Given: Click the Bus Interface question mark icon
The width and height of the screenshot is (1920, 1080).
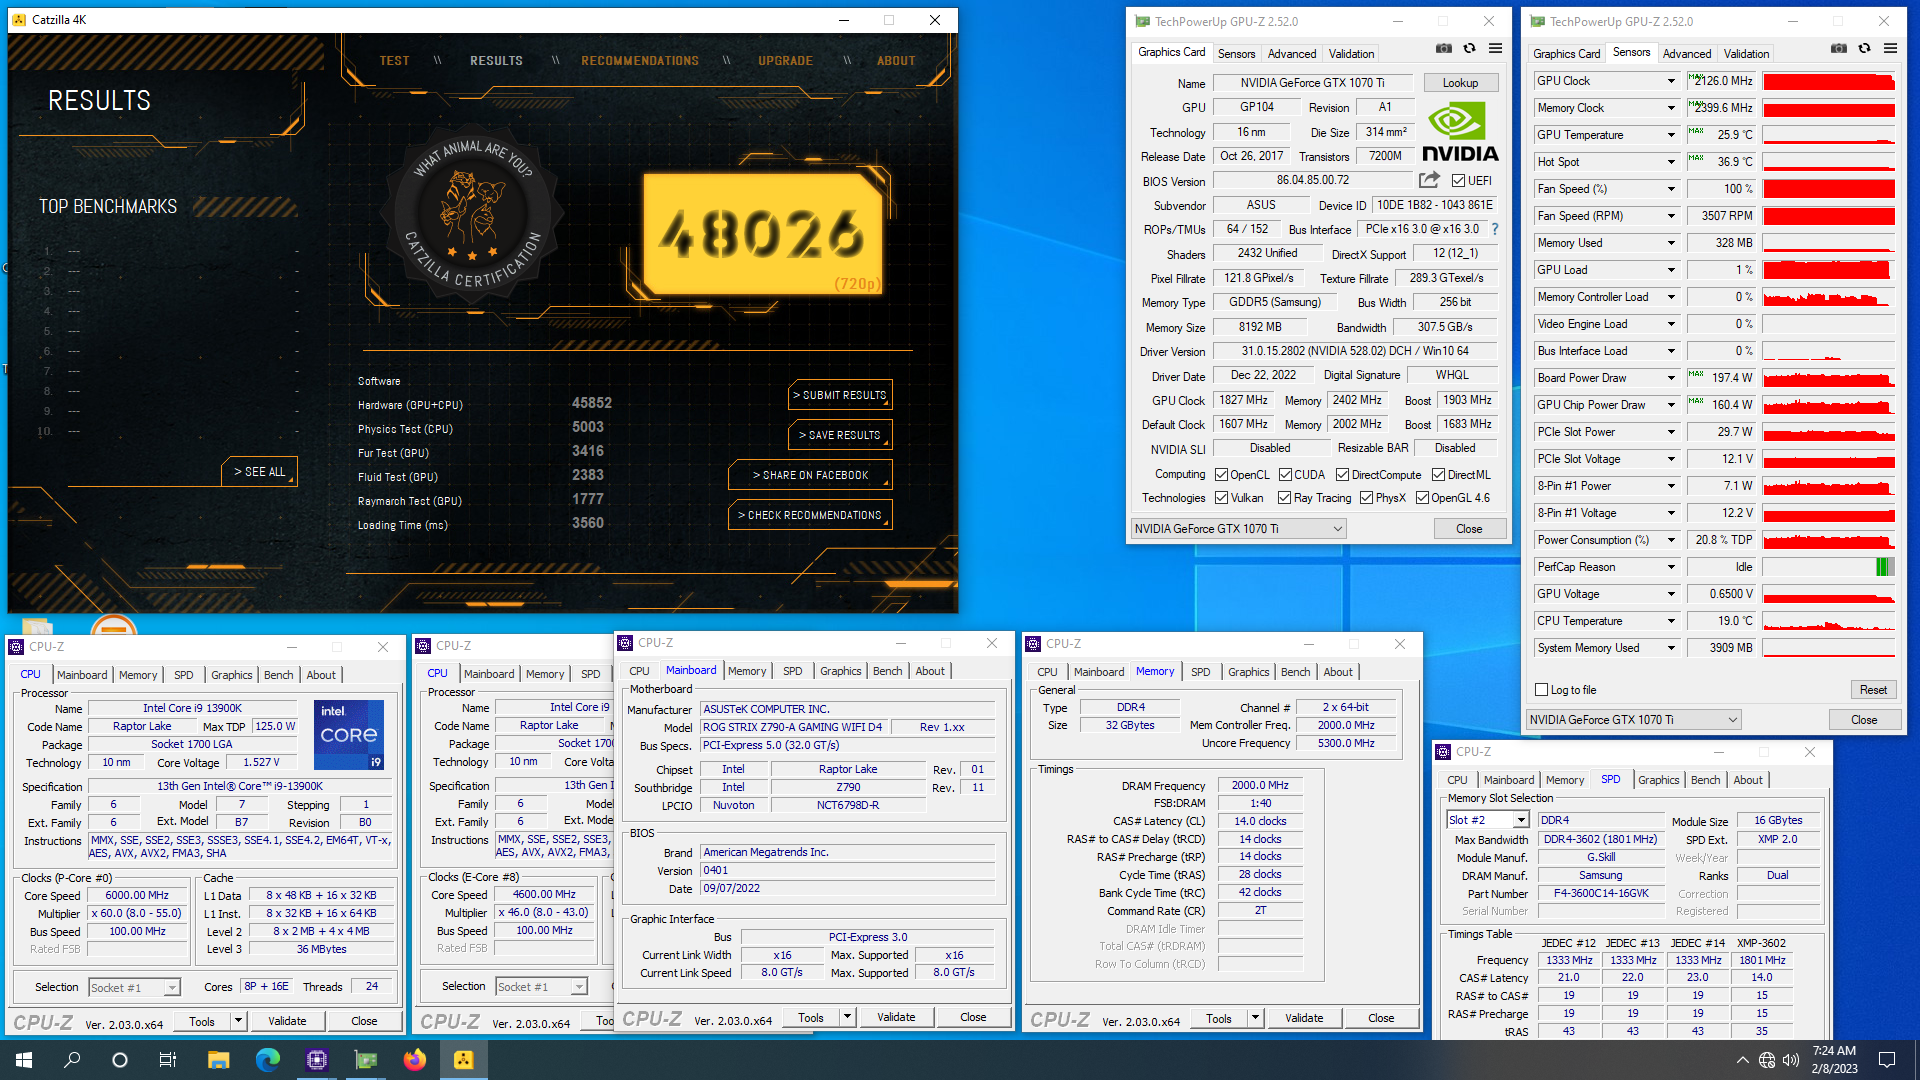Looking at the screenshot, I should tap(1495, 229).
